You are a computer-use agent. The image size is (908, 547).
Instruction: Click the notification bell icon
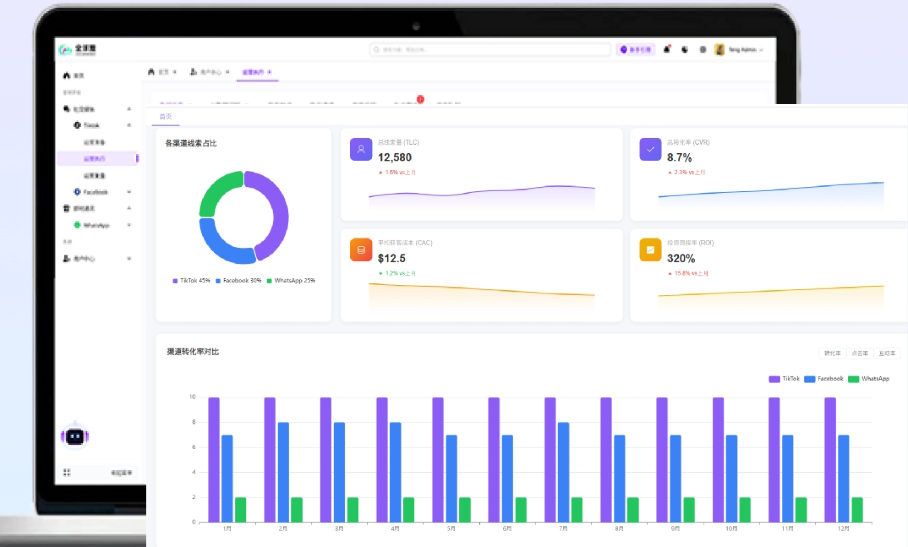[x=667, y=49]
